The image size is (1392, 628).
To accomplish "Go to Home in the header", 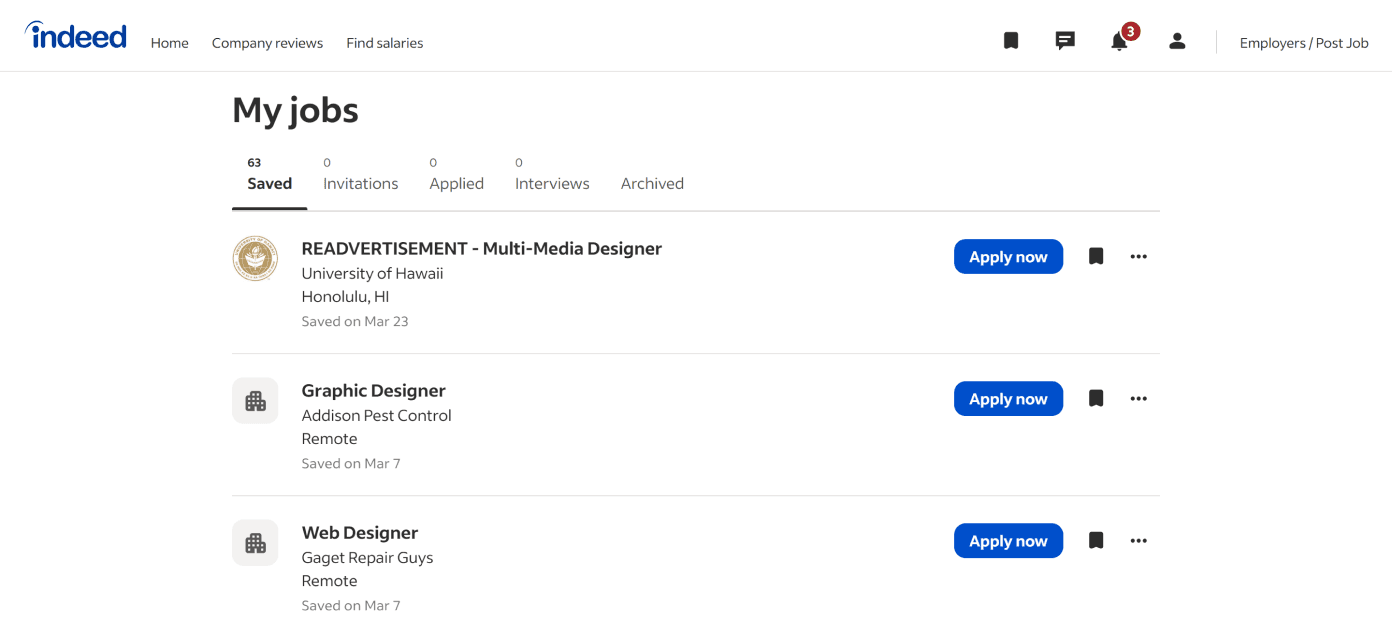I will coord(170,43).
